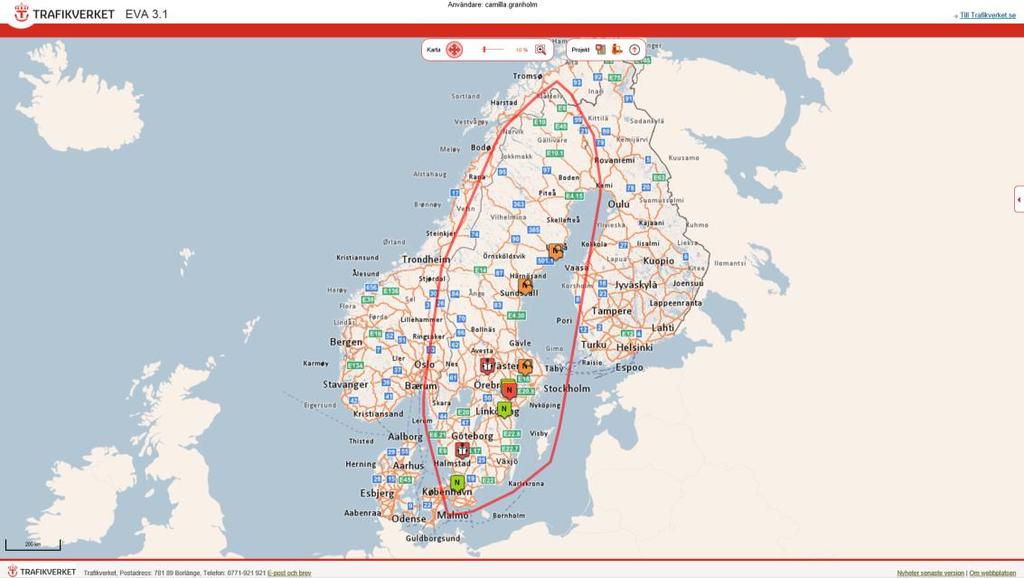The image size is (1024, 578).
Task: Click the Trafikverket footer logo
Action: pyautogui.click(x=41, y=571)
